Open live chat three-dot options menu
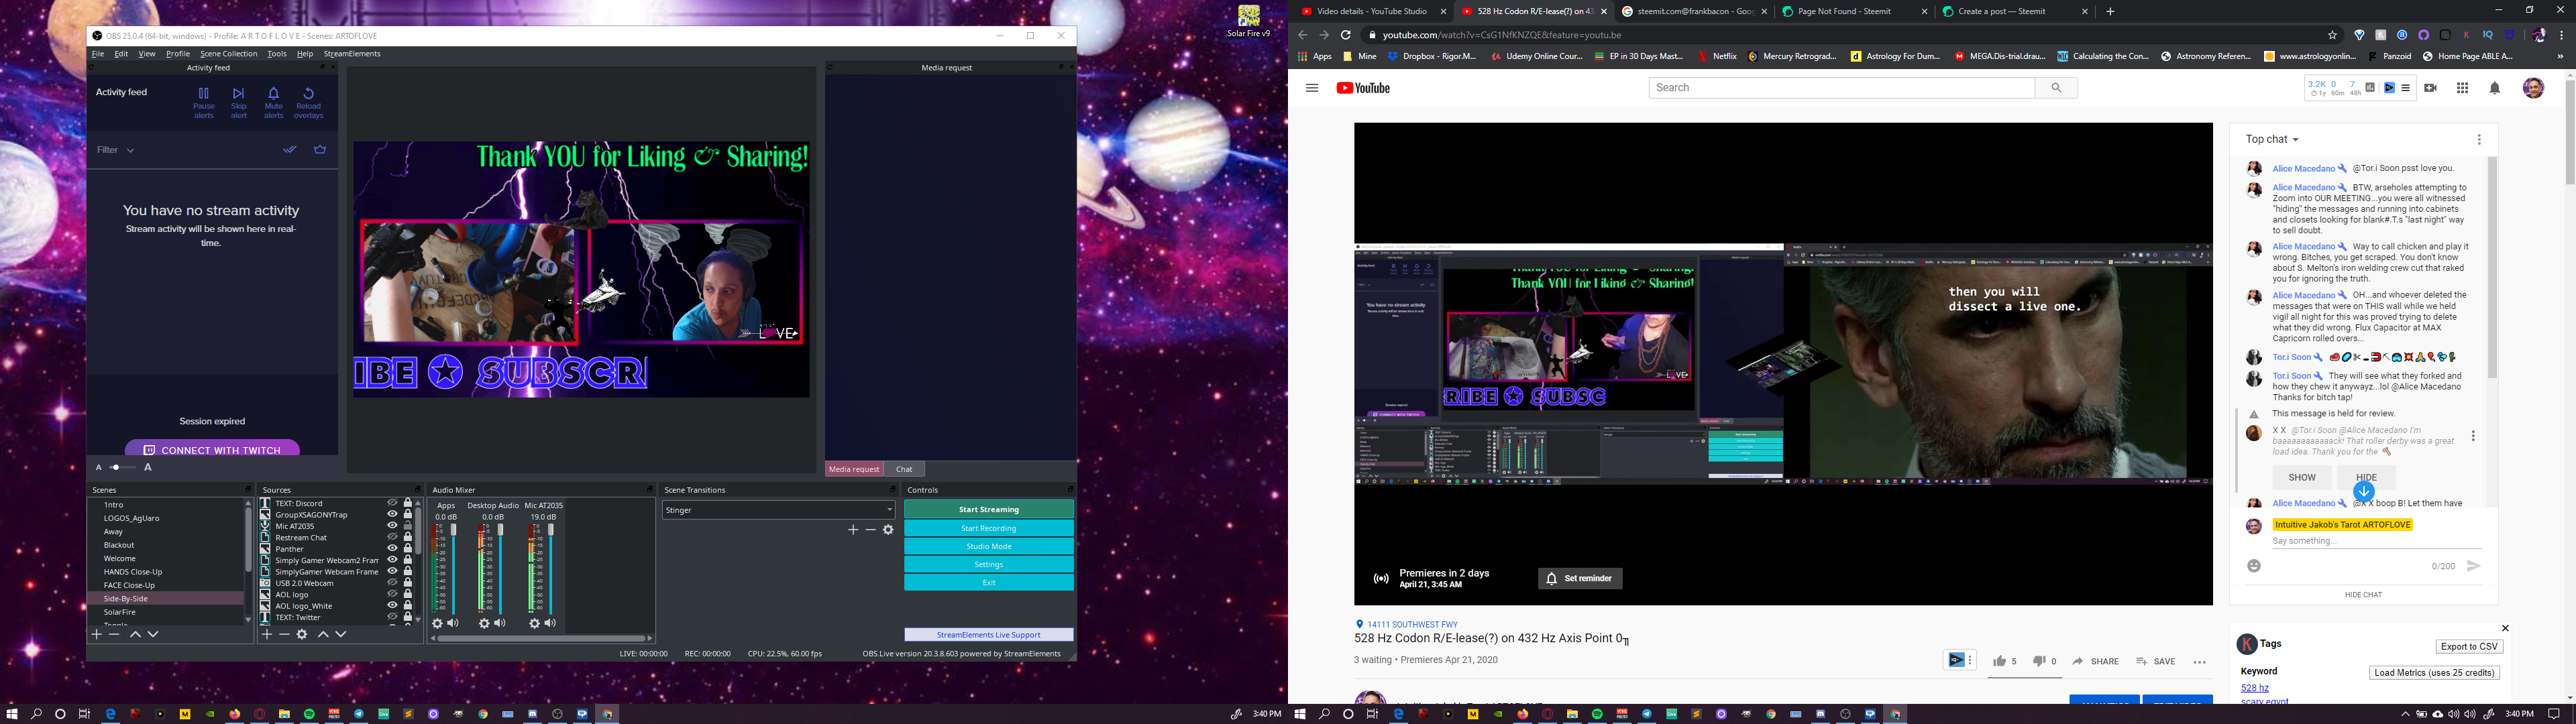The image size is (2576, 724). tap(2479, 140)
